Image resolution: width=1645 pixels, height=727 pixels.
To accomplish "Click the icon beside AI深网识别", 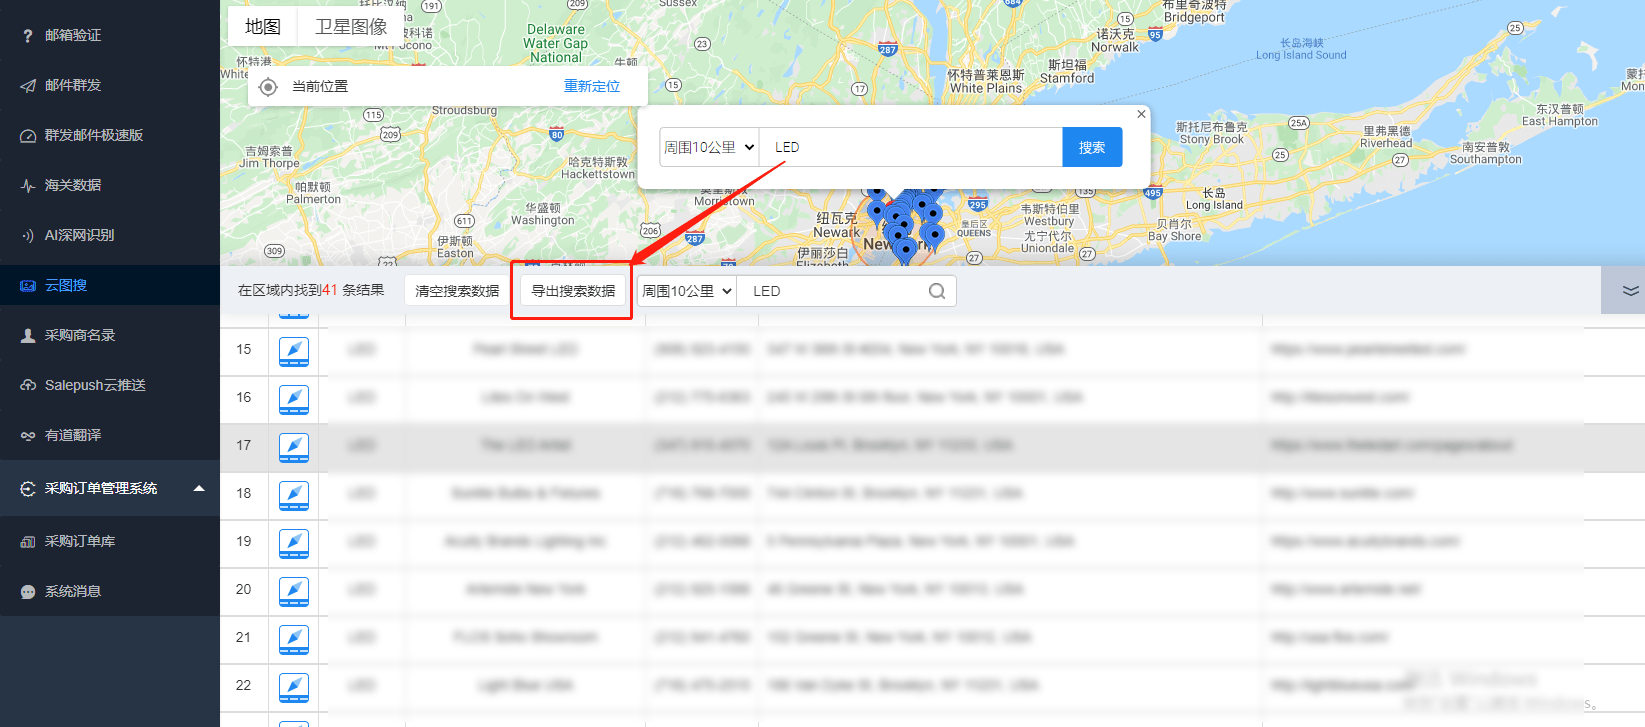I will [x=28, y=236].
